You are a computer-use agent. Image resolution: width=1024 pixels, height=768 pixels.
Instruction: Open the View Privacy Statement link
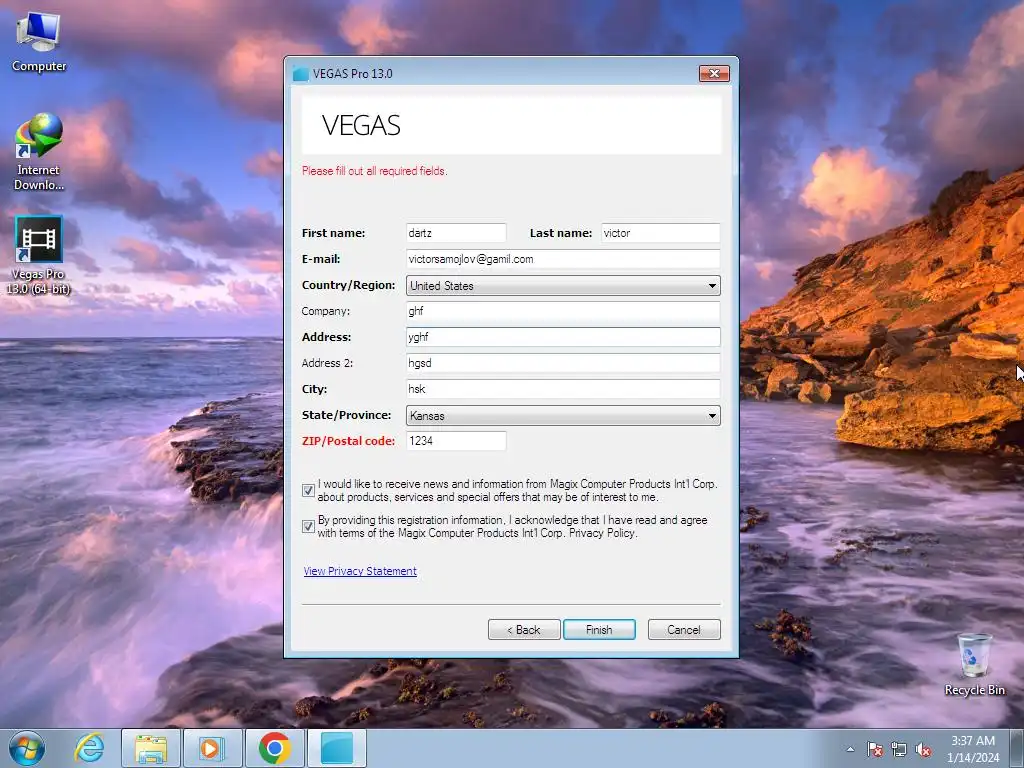(360, 571)
